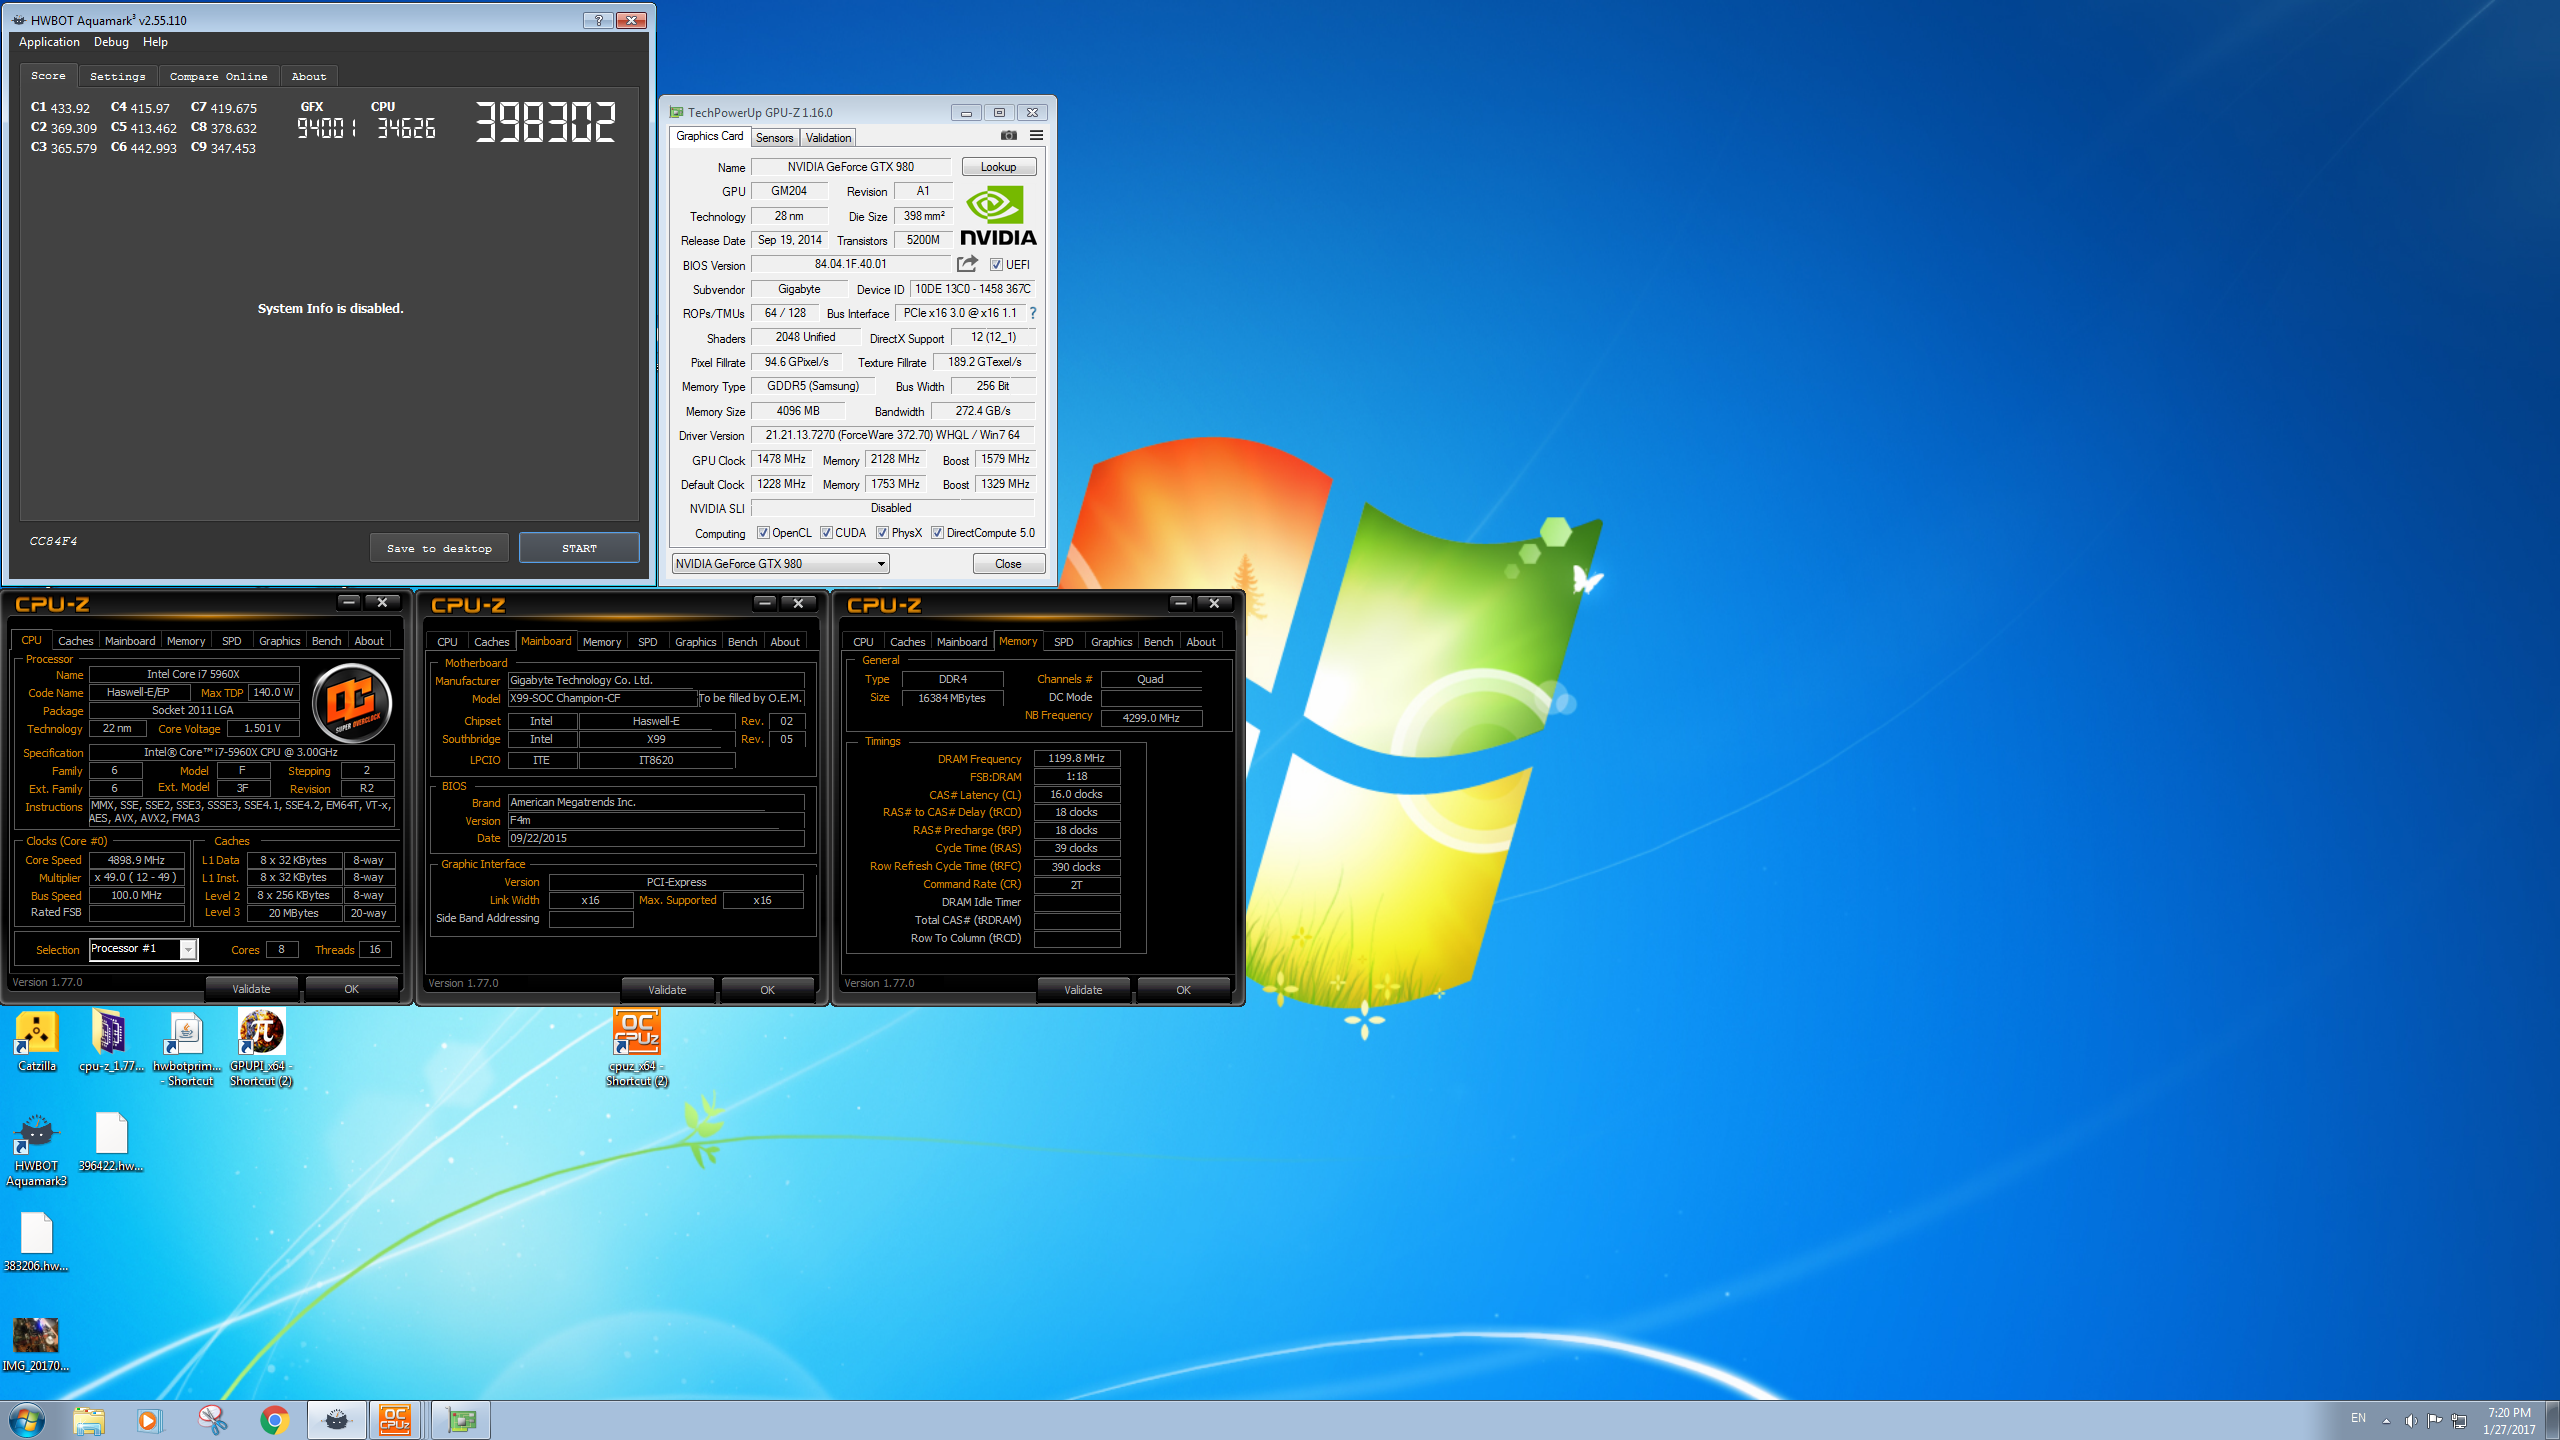Open Graphics tab in the right CPU-Z window
Screen dimensions: 2560x1440
(1111, 642)
